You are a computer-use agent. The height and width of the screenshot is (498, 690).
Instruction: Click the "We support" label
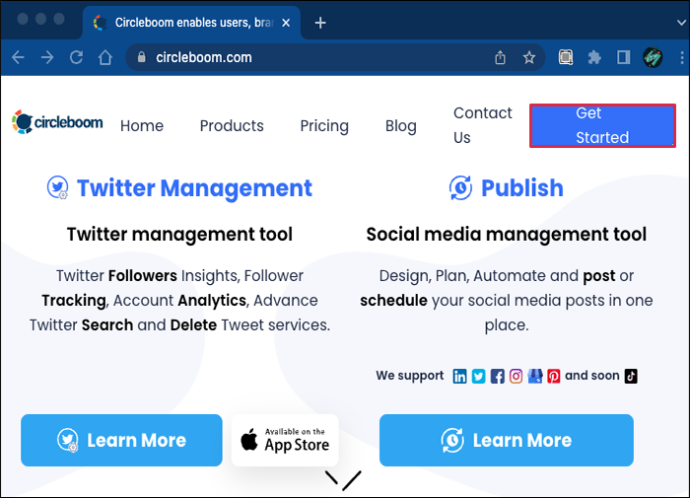click(410, 376)
